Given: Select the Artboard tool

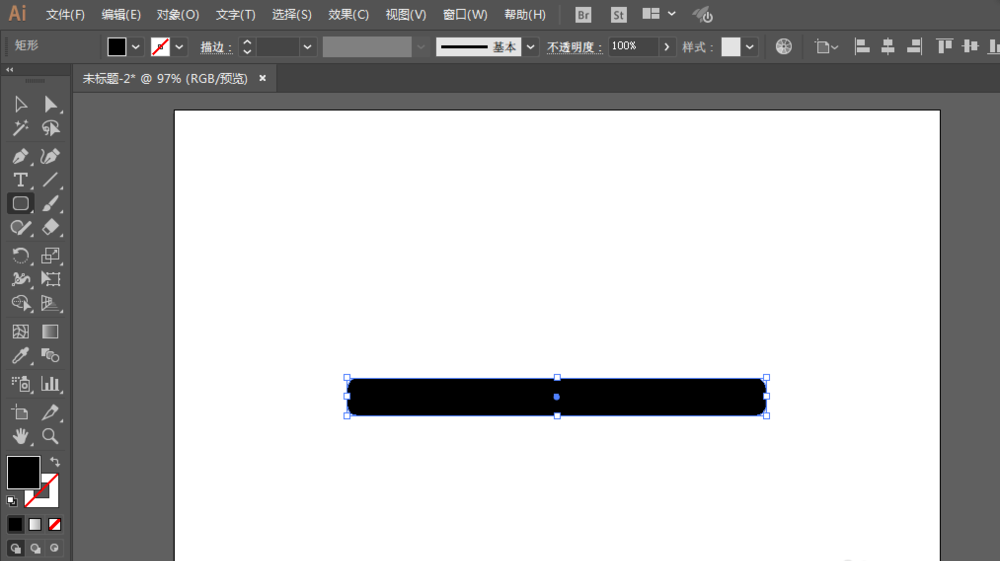Looking at the screenshot, I should point(20,412).
